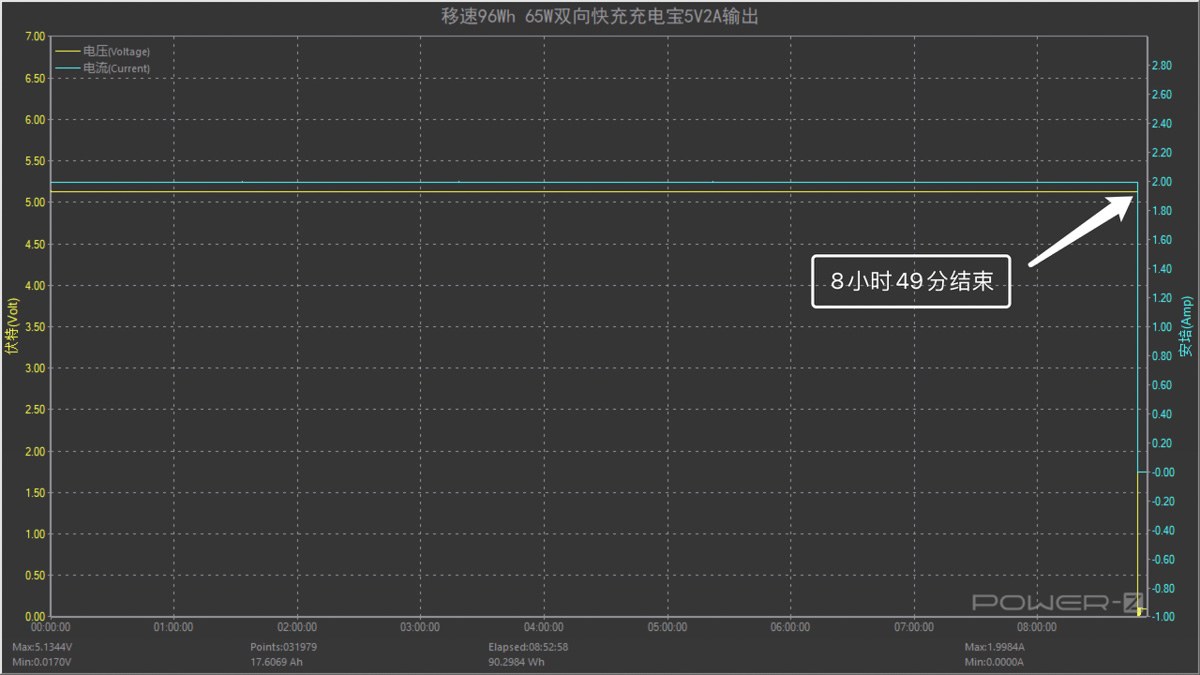Screen dimensions: 1200x675
Task: Click the white arrow pointing to curve end
Action: pos(1082,232)
